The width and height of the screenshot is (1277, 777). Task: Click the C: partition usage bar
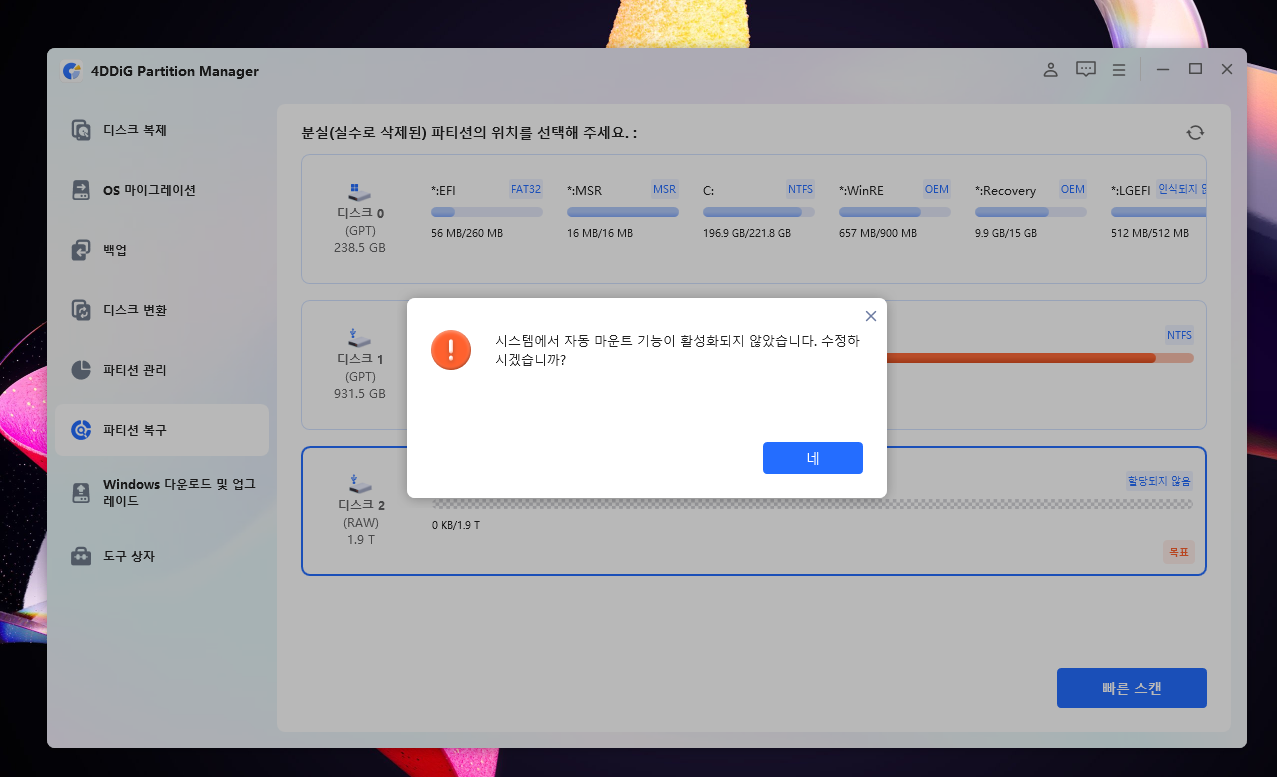pyautogui.click(x=759, y=212)
